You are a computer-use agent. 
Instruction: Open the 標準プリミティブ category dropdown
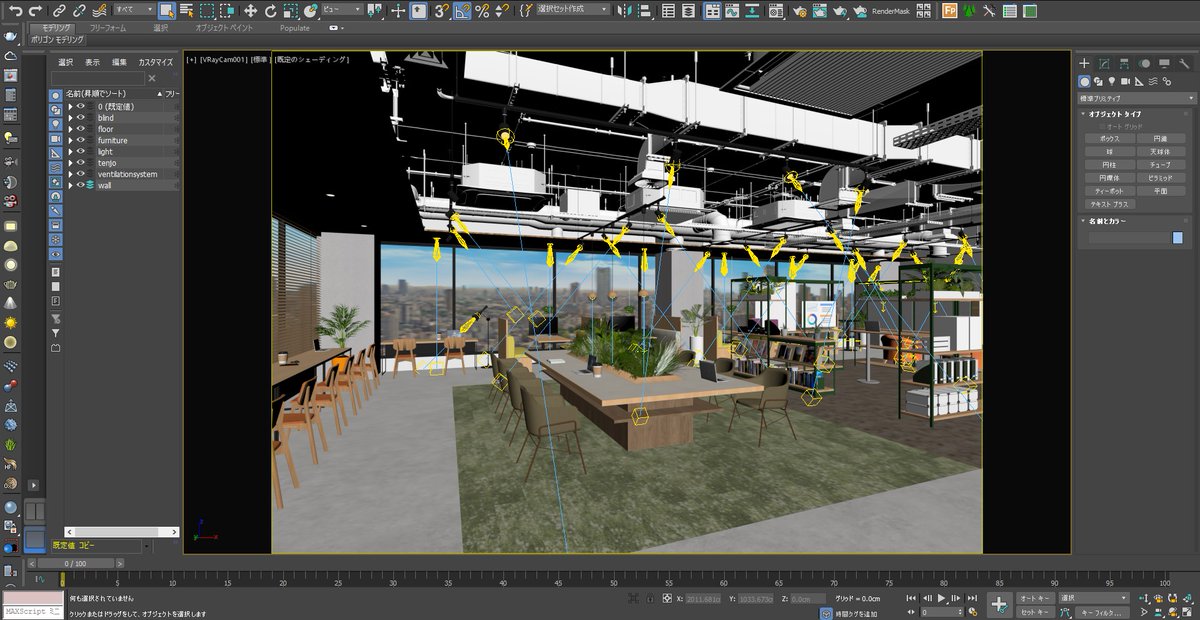click(x=1136, y=99)
